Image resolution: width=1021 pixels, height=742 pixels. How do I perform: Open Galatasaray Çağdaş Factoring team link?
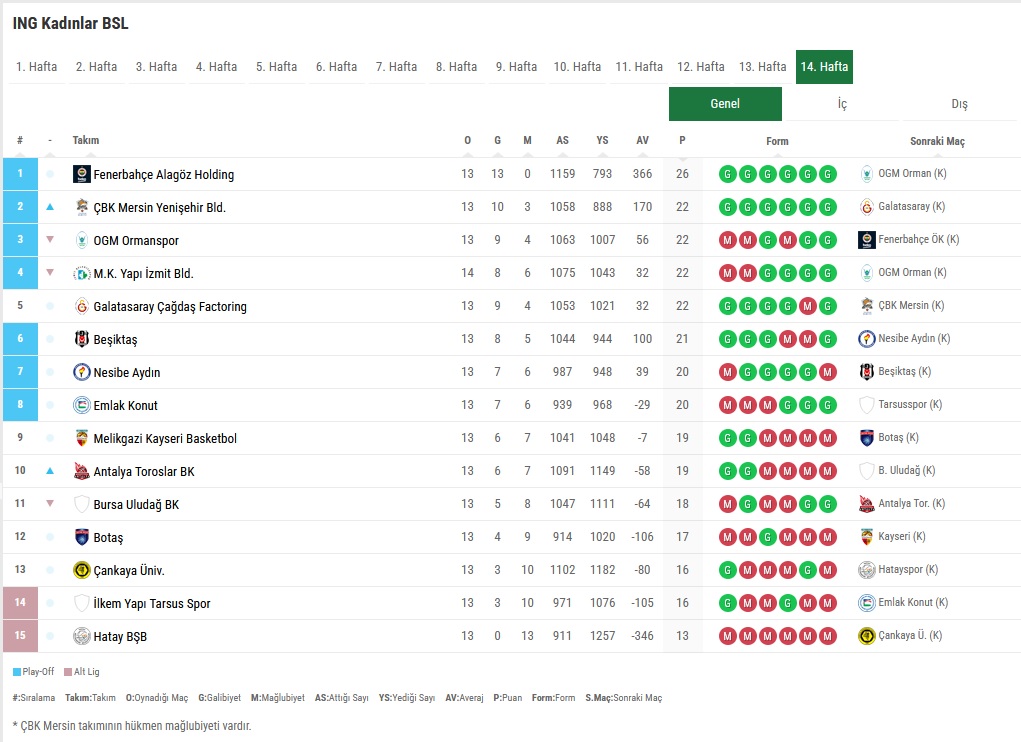[x=170, y=307]
